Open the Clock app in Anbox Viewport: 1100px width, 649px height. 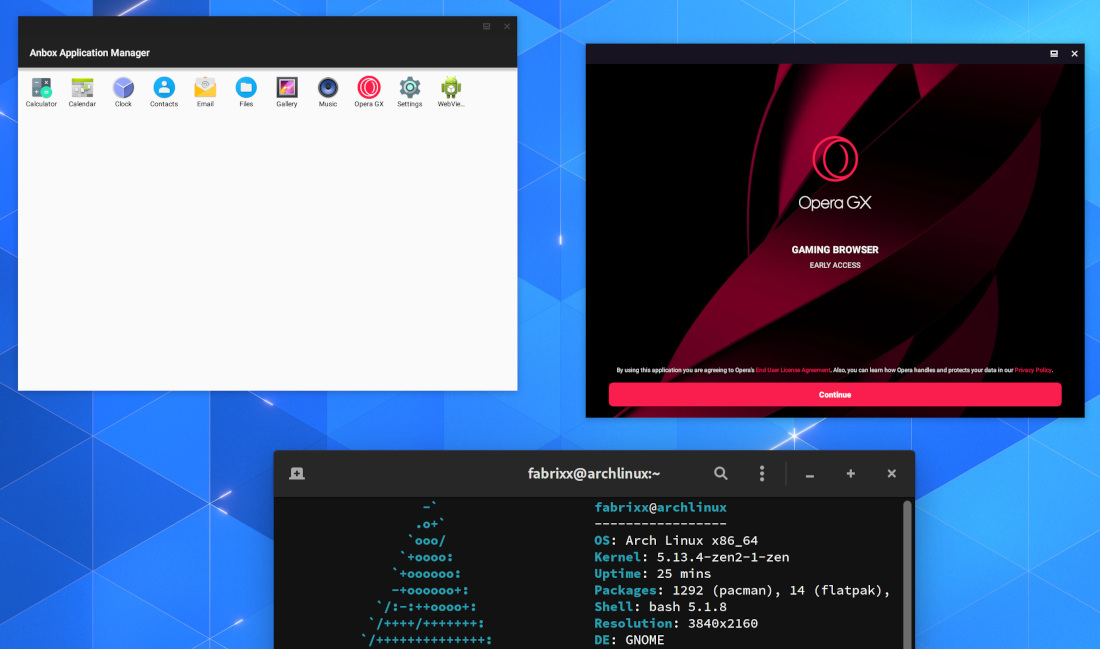123,92
